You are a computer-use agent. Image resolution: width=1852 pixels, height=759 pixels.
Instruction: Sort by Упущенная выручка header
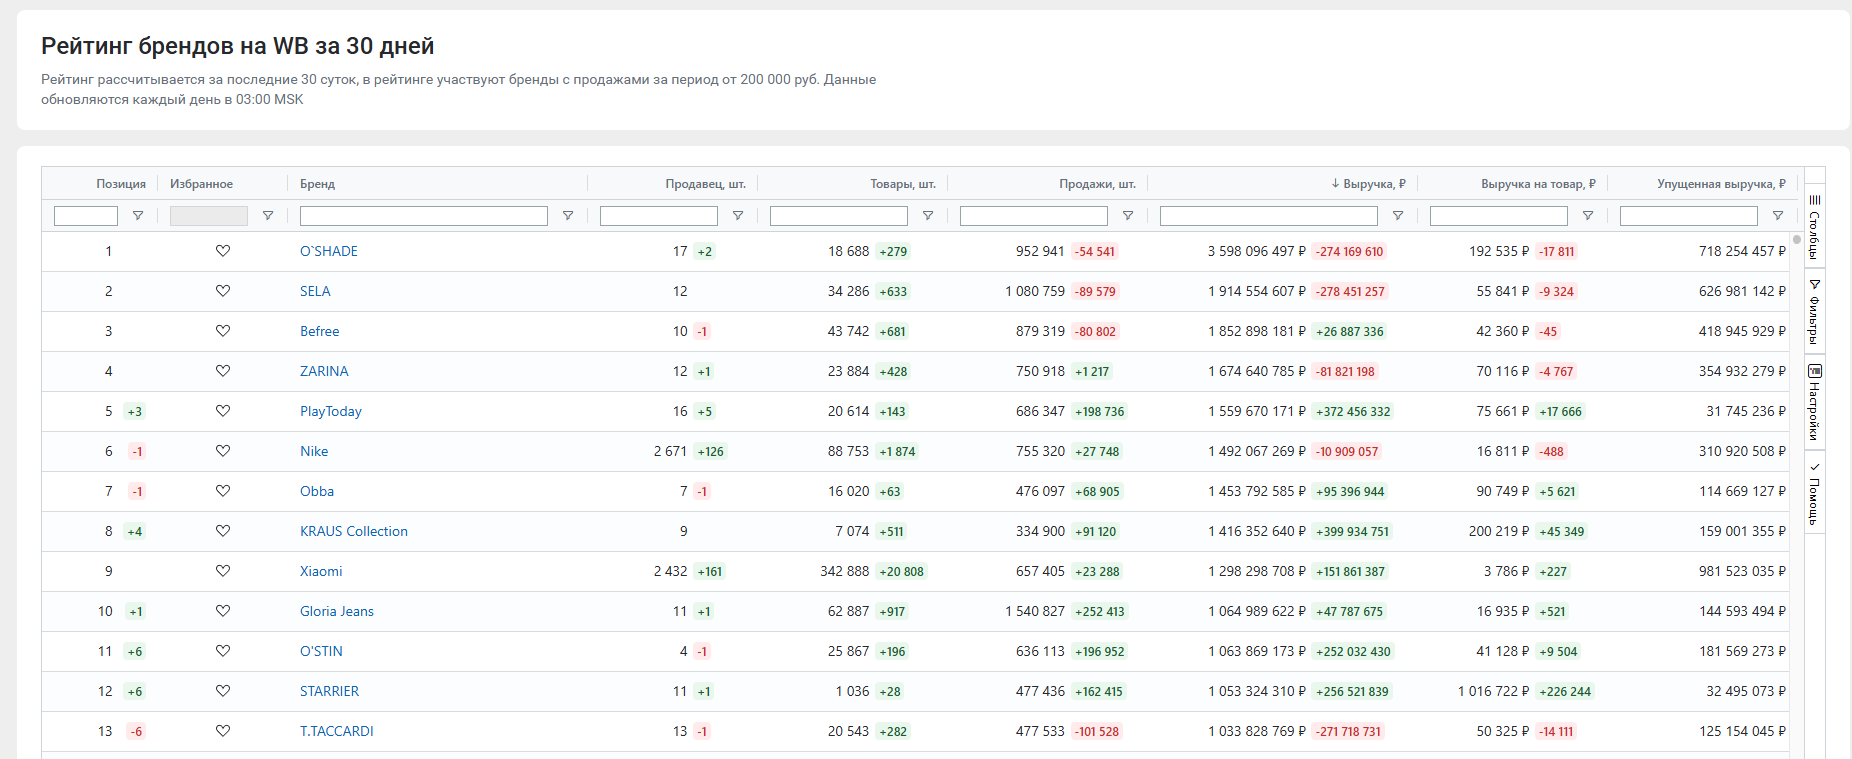(x=1721, y=184)
